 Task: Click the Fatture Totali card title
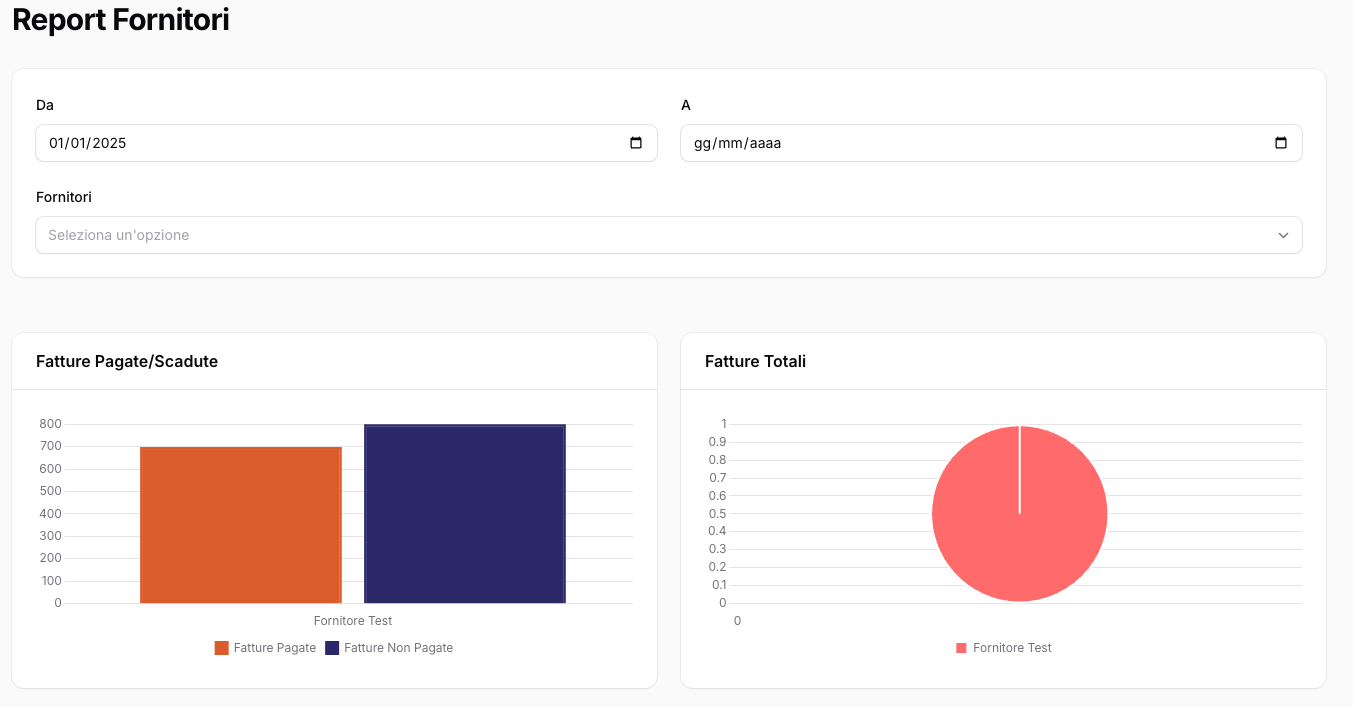click(755, 361)
